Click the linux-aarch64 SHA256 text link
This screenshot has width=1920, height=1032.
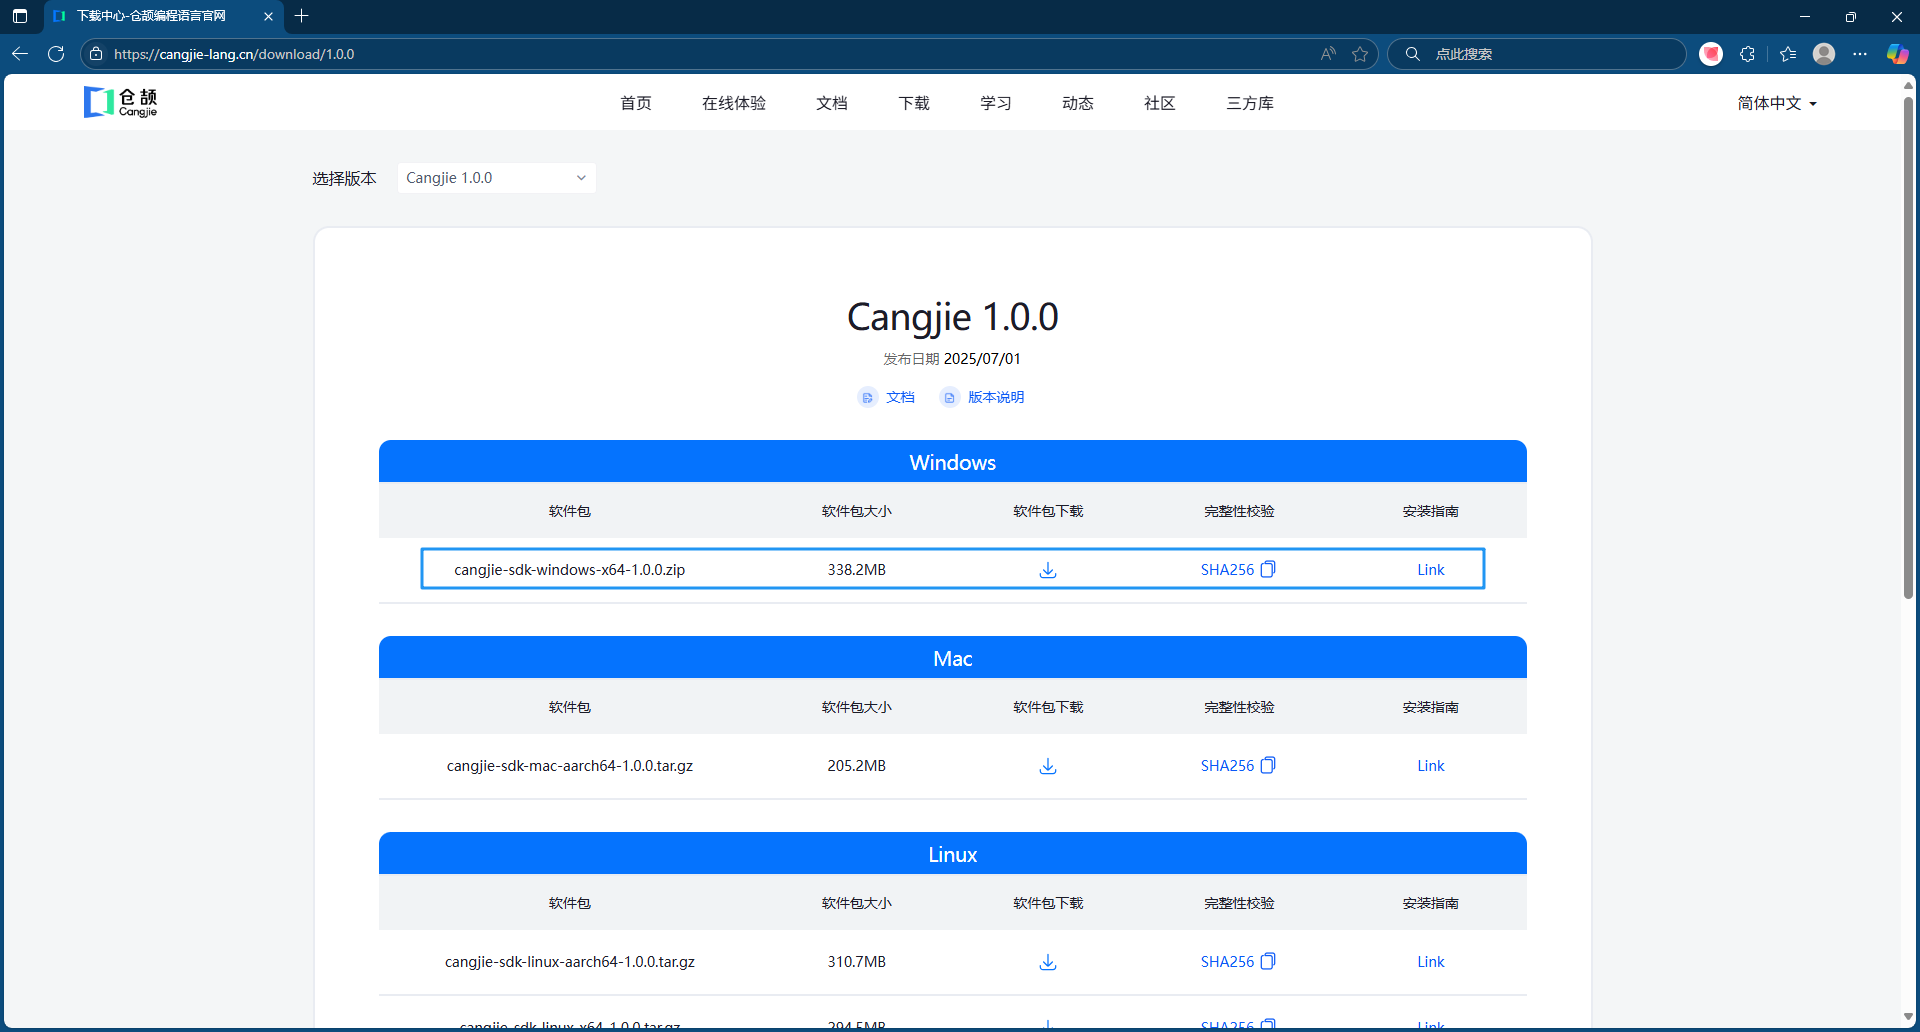click(1227, 962)
